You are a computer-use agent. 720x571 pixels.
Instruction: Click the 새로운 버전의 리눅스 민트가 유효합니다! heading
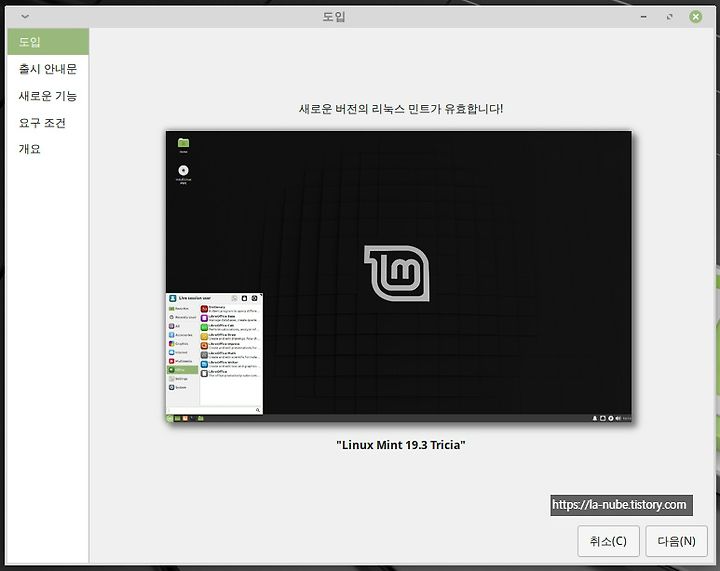(x=400, y=109)
